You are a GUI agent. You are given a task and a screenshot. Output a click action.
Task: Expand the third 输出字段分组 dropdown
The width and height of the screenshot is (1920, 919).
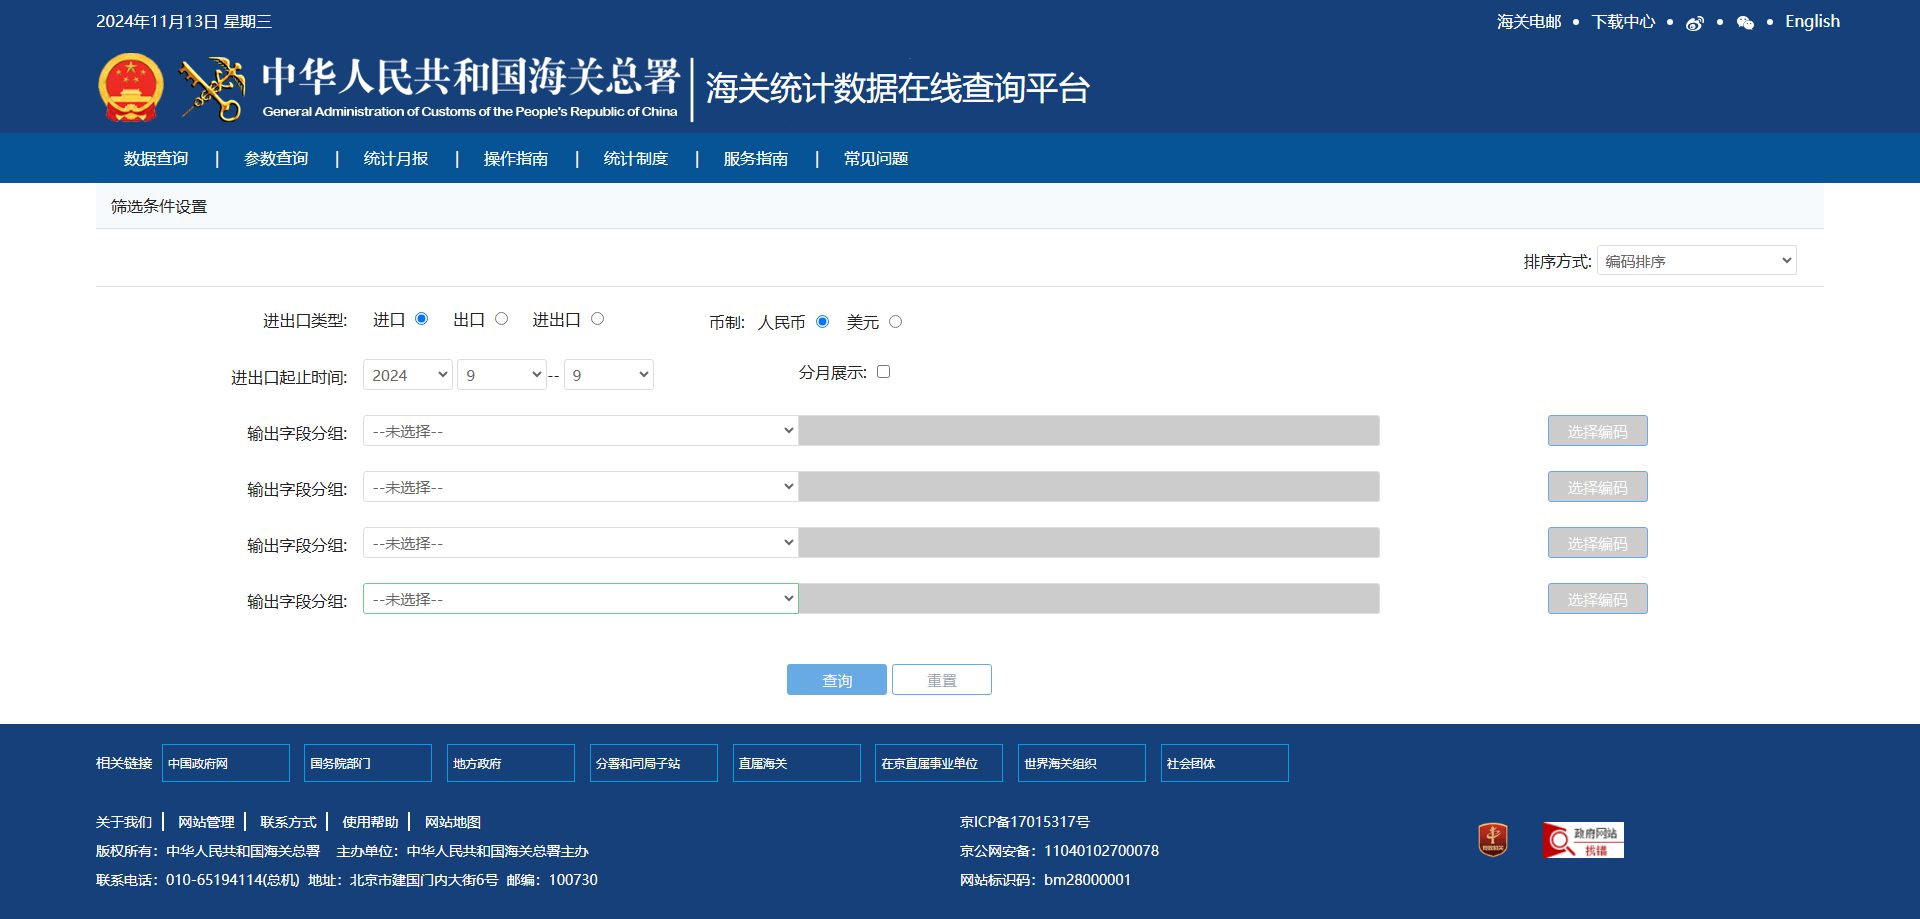click(x=580, y=543)
